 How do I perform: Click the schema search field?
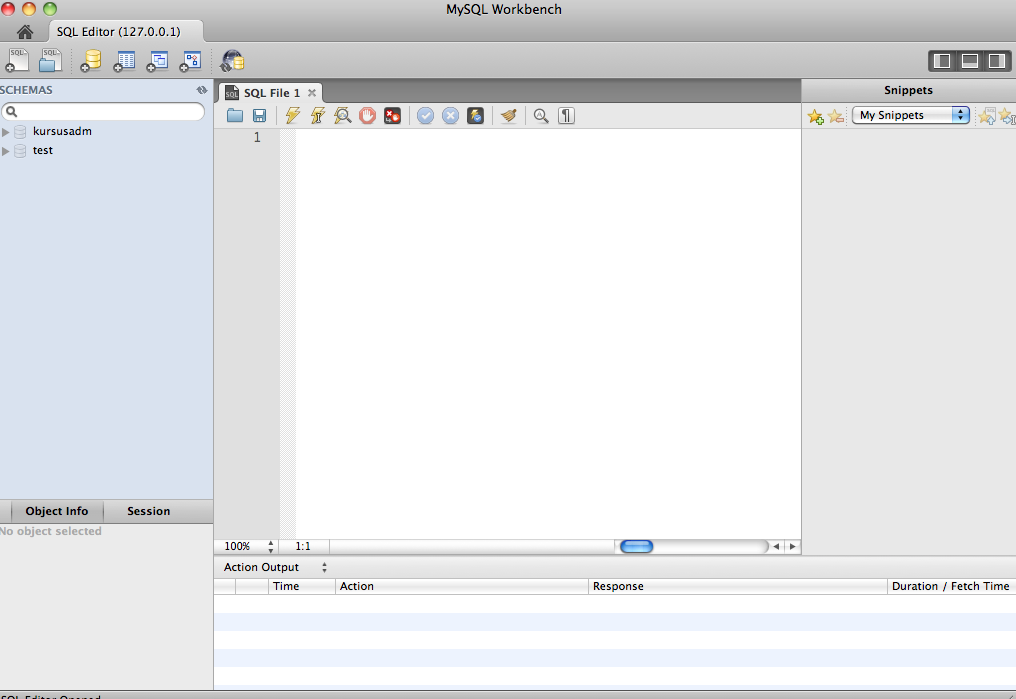[x=102, y=111]
